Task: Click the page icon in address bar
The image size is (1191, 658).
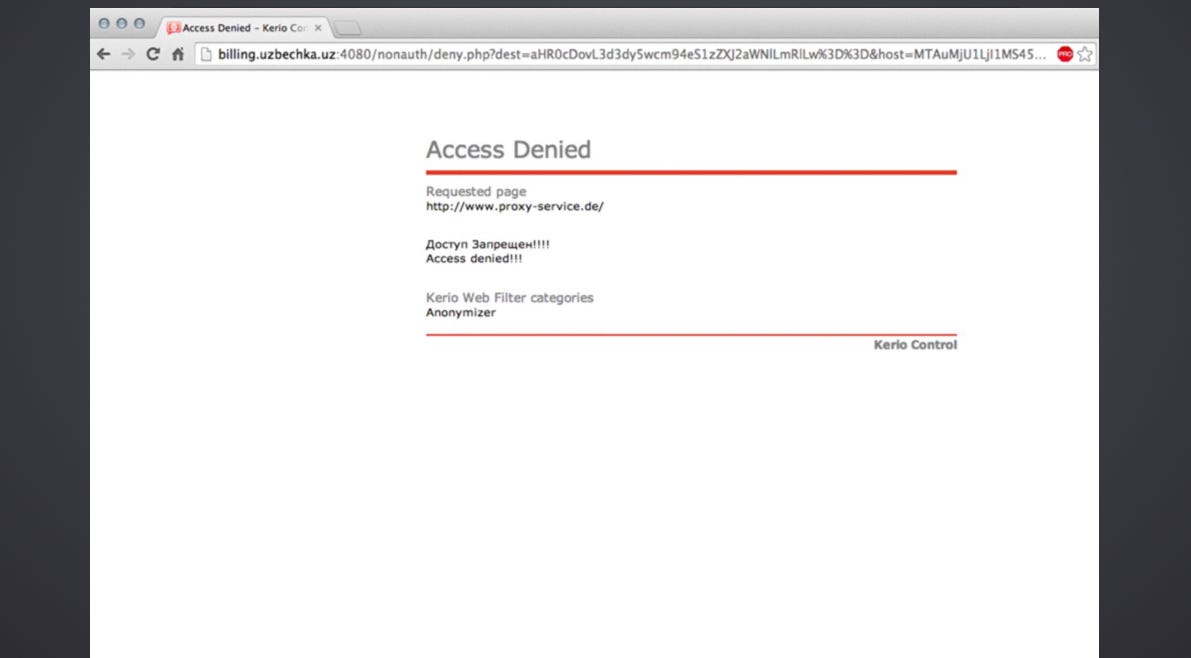Action: [x=206, y=54]
